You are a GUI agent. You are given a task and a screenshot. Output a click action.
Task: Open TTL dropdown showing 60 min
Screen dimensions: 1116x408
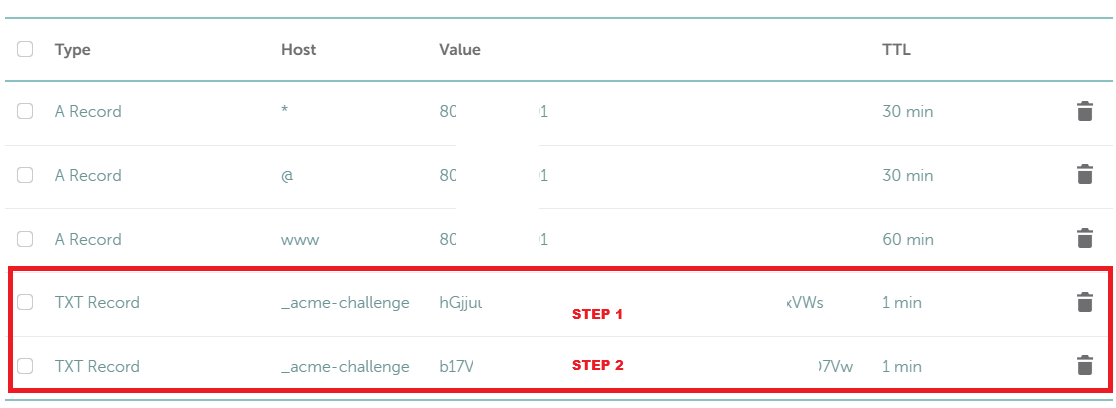click(907, 239)
